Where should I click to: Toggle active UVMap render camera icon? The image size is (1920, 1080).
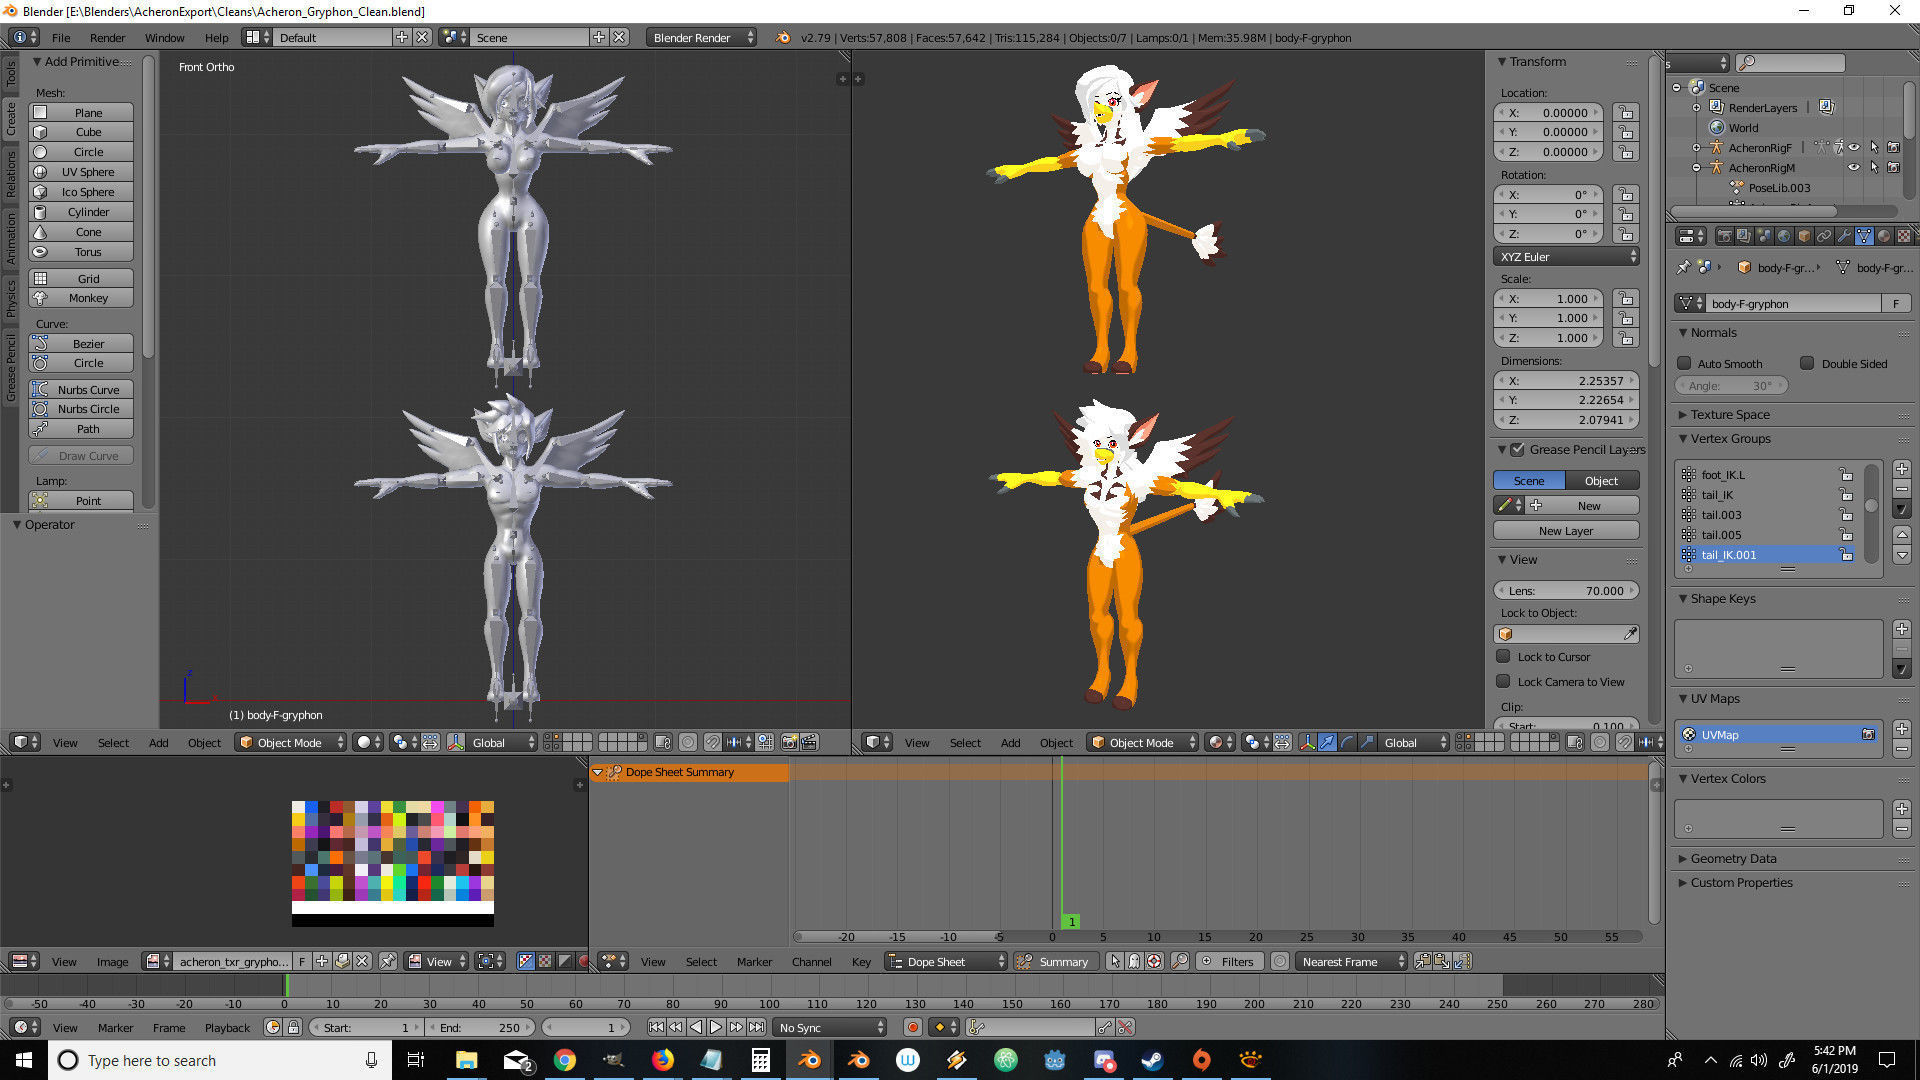point(1868,734)
